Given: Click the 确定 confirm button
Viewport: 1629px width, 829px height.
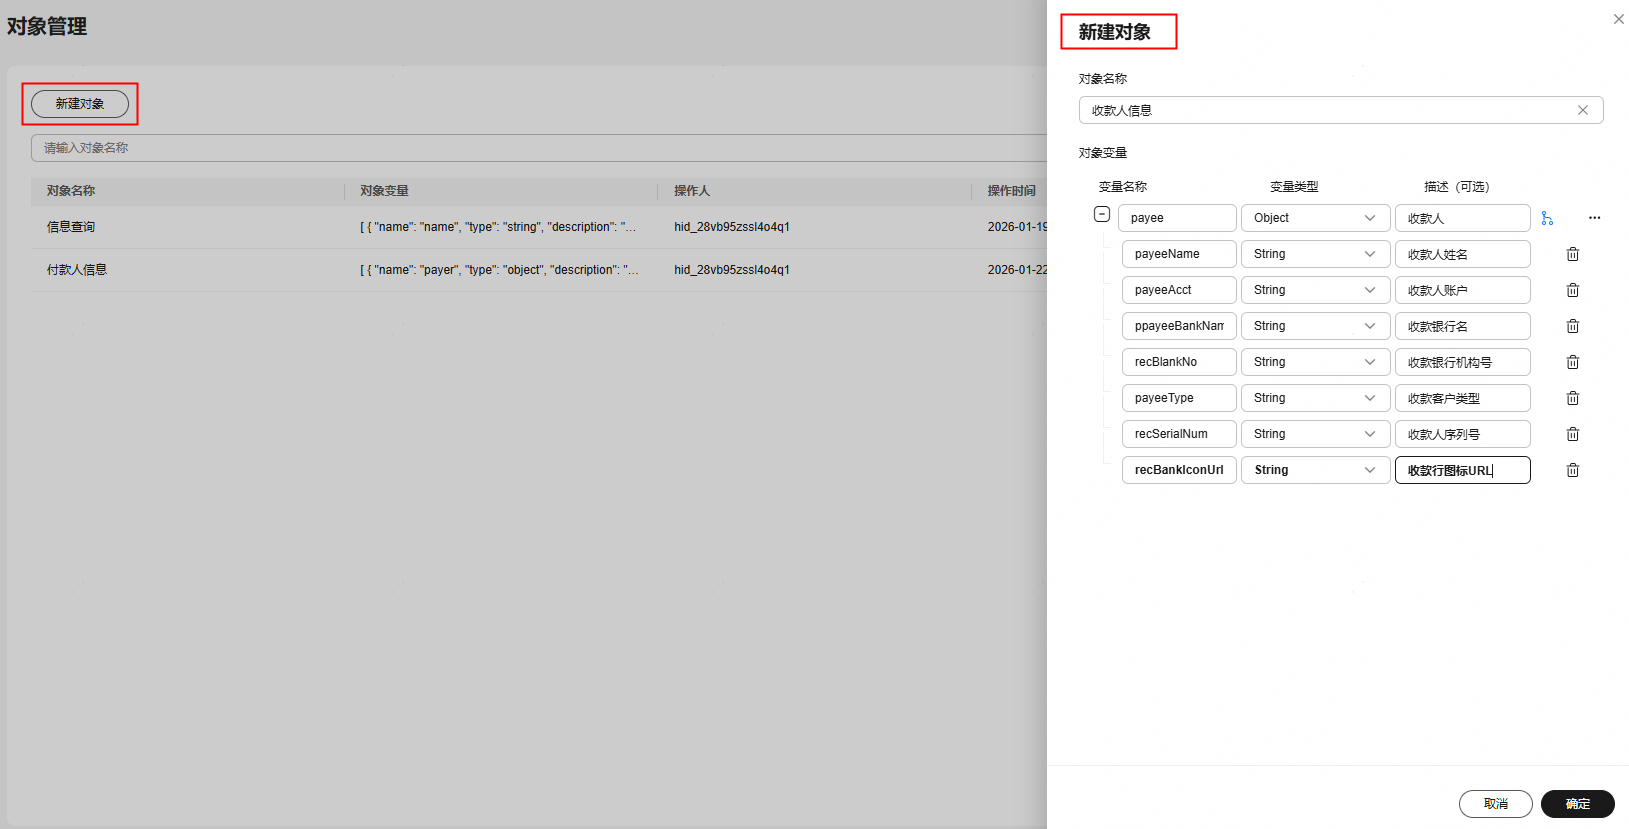Looking at the screenshot, I should pos(1577,804).
